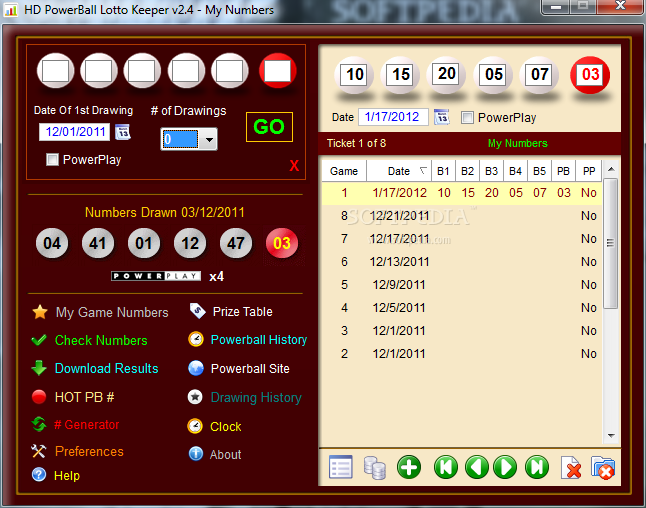Open My Game Numbers link
Viewport: 646px width, 508px height.
(x=112, y=312)
